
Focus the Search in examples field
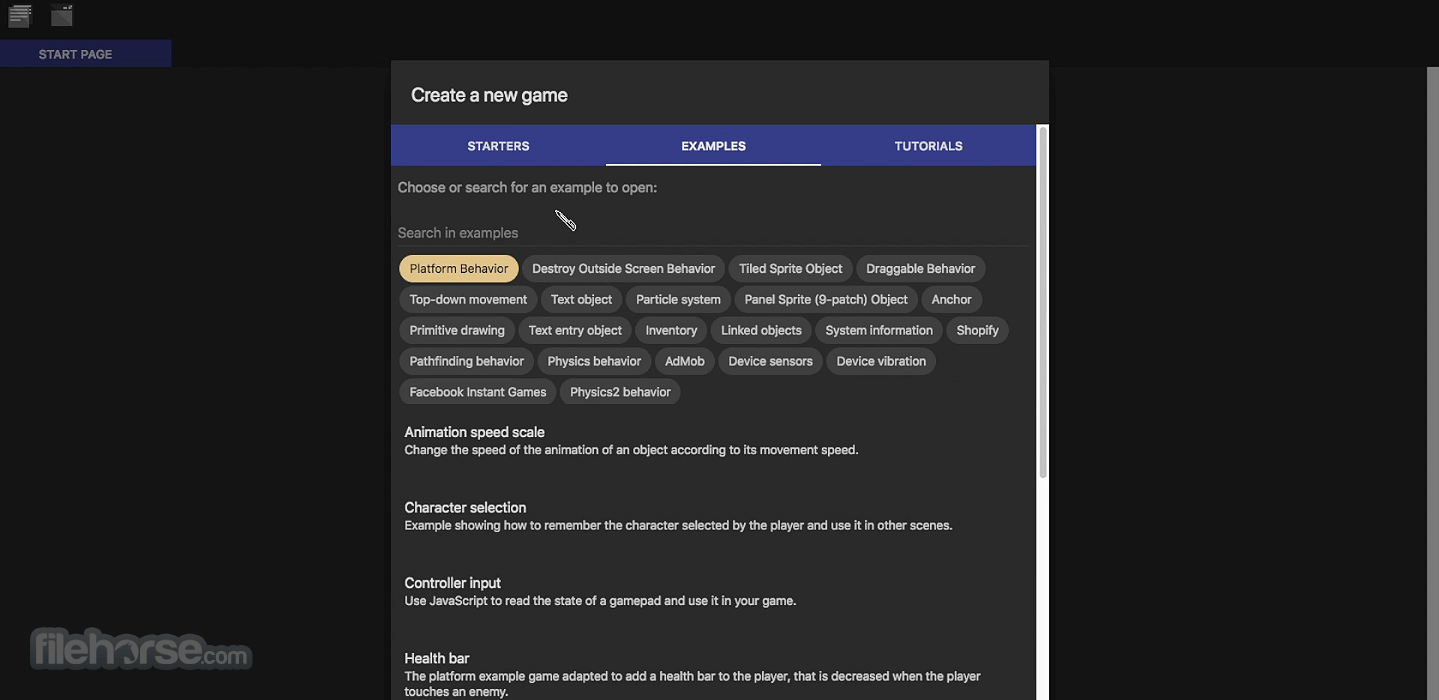(712, 232)
